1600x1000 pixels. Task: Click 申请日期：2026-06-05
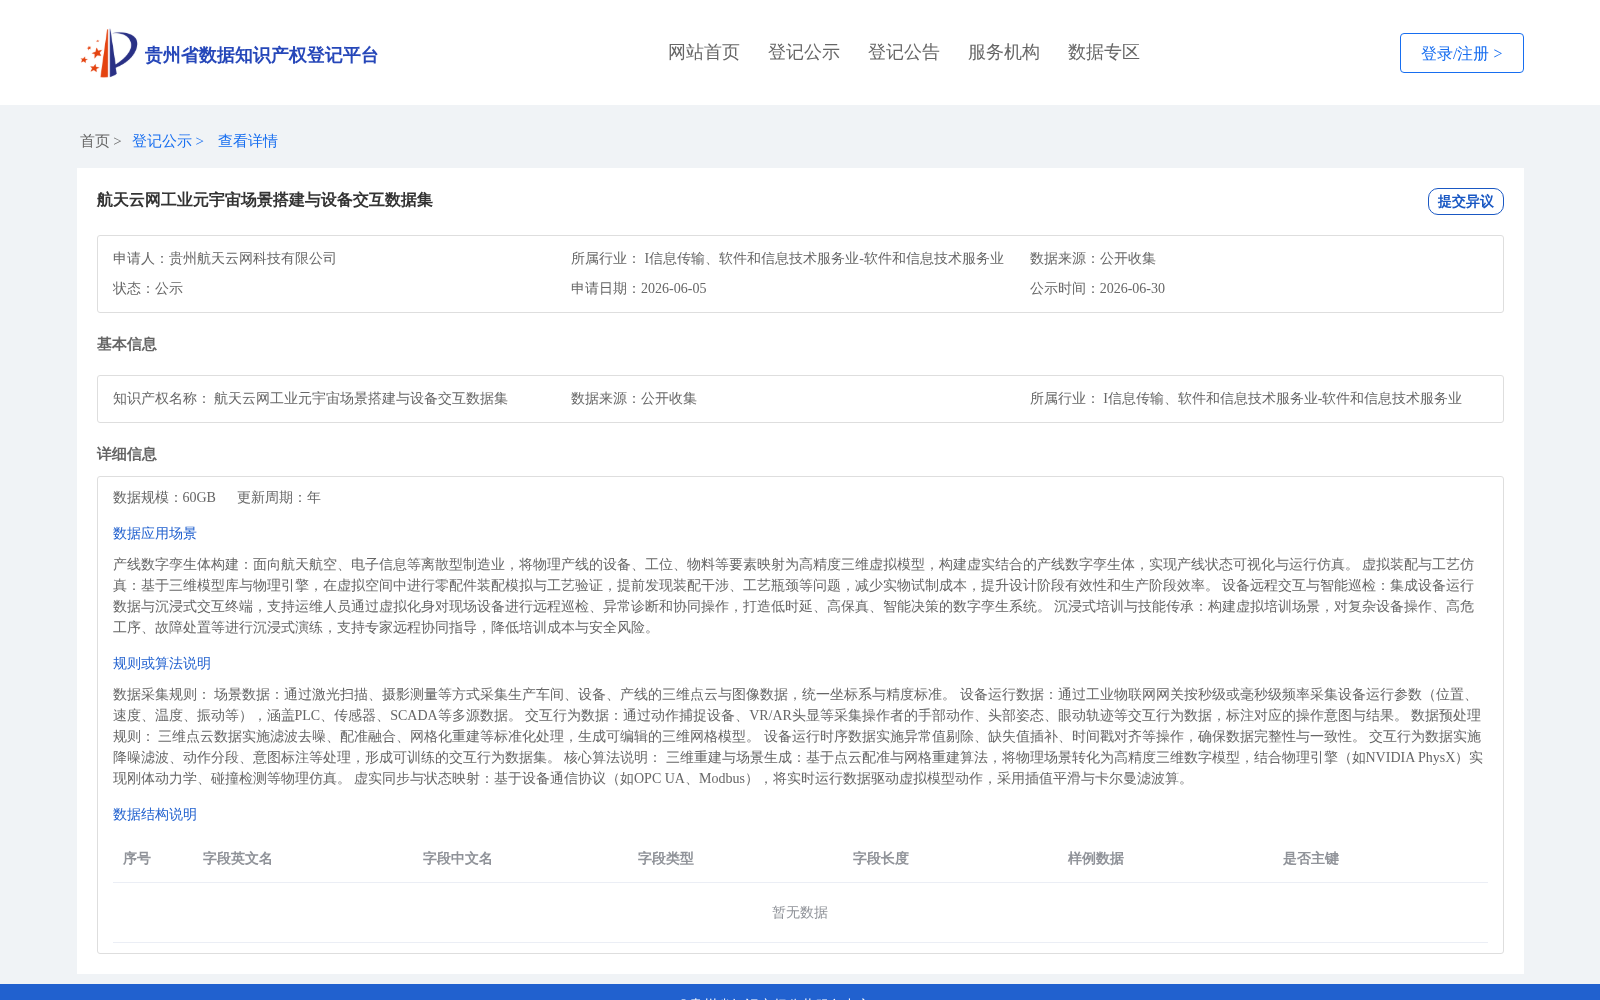(639, 288)
